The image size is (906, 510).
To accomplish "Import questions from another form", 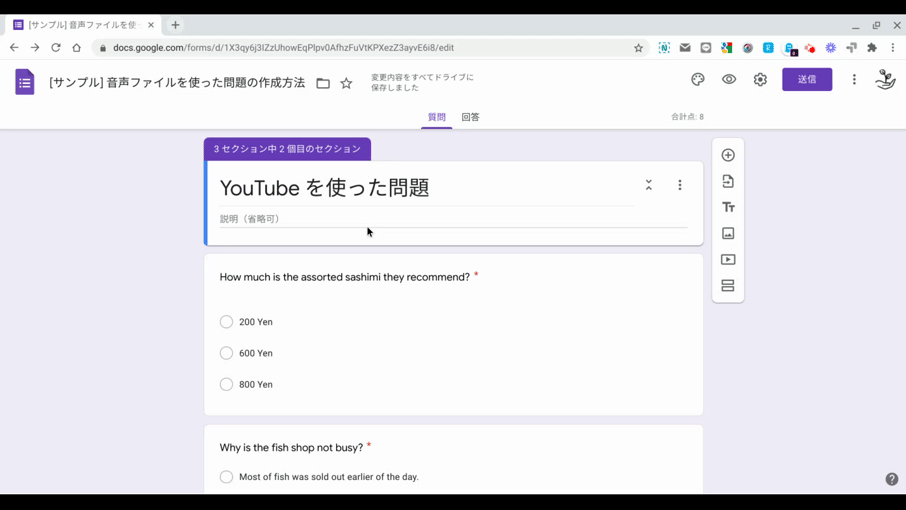I will [728, 181].
